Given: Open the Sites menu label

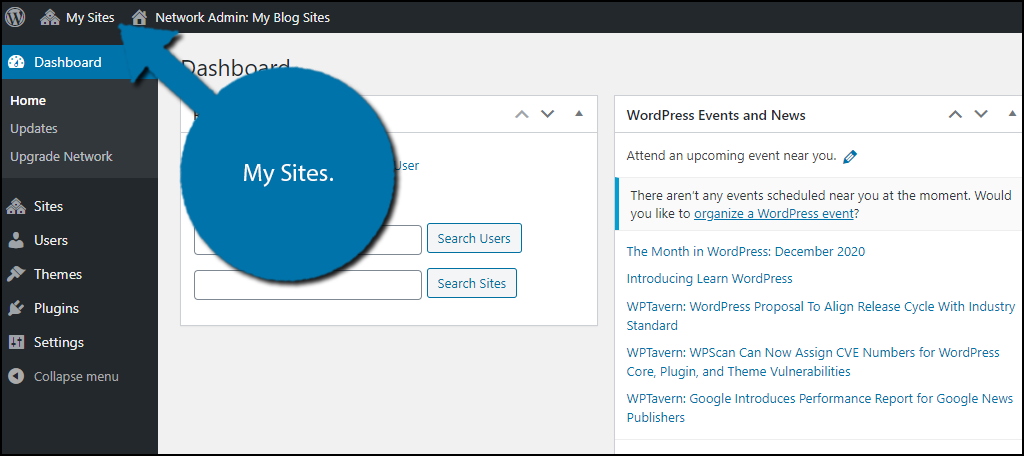Looking at the screenshot, I should click(48, 206).
